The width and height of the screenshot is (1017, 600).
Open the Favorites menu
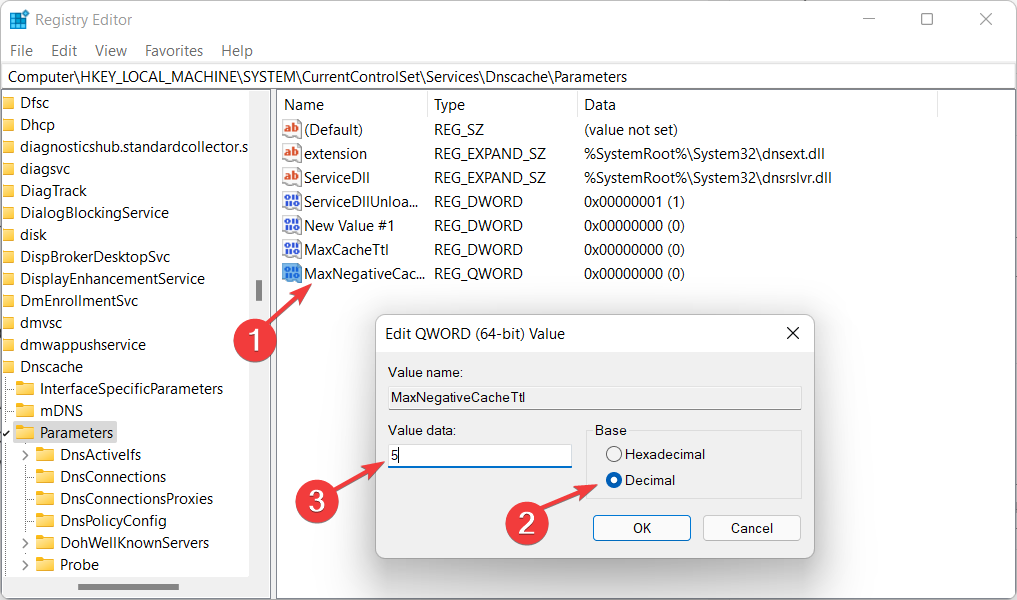[174, 50]
